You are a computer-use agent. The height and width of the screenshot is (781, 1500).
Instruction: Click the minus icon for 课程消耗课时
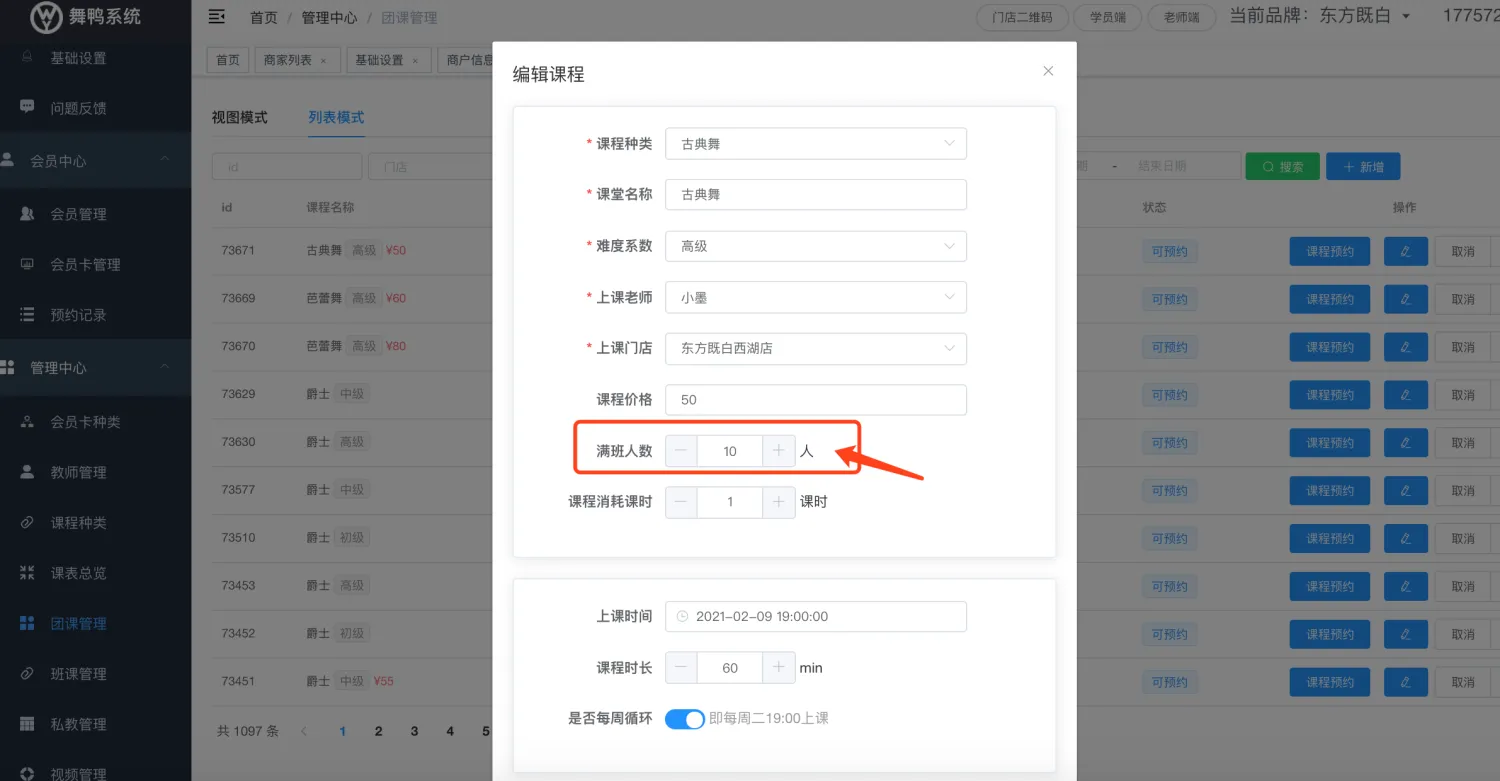(x=681, y=502)
